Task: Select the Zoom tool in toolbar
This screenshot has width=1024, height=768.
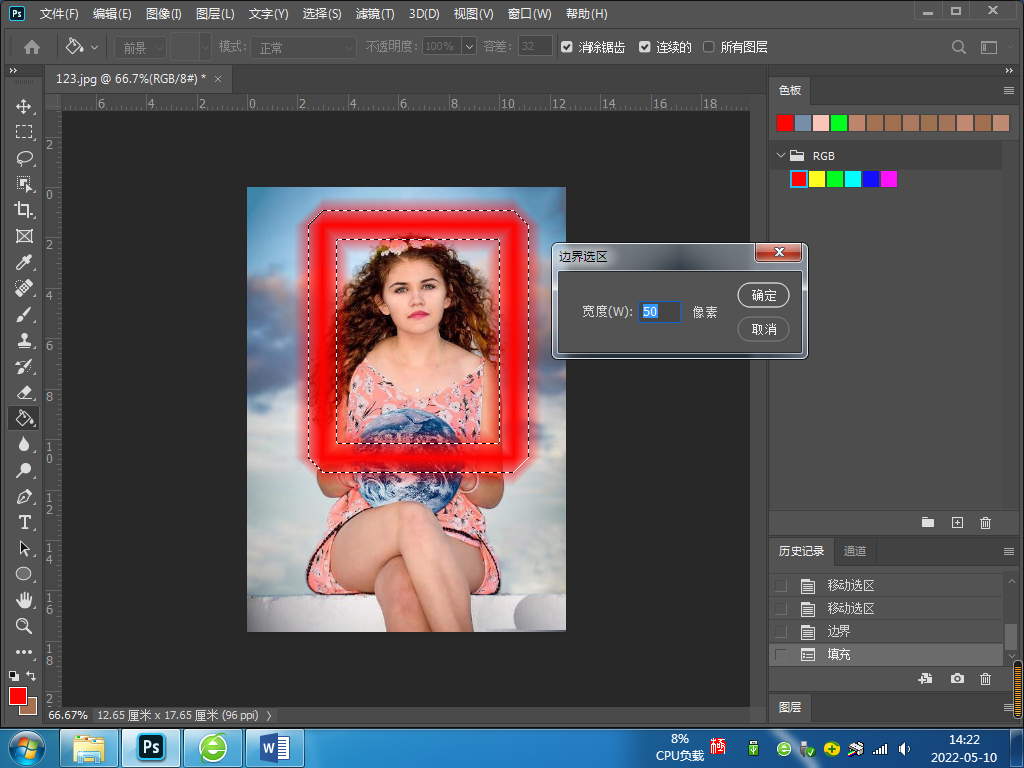Action: coord(24,626)
